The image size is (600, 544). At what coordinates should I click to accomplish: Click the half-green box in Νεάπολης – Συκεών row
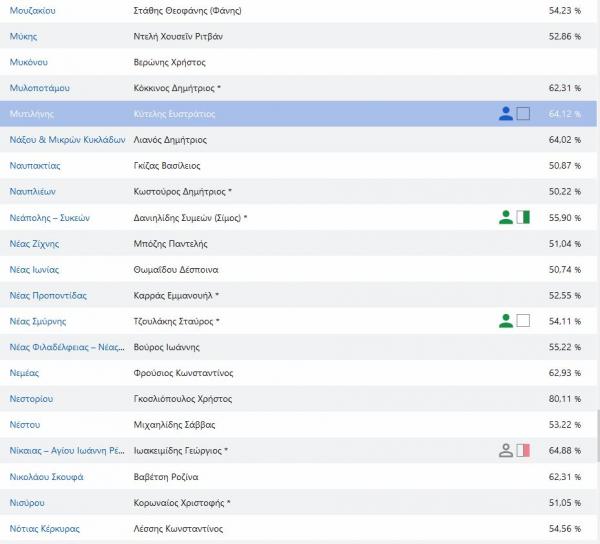(523, 217)
